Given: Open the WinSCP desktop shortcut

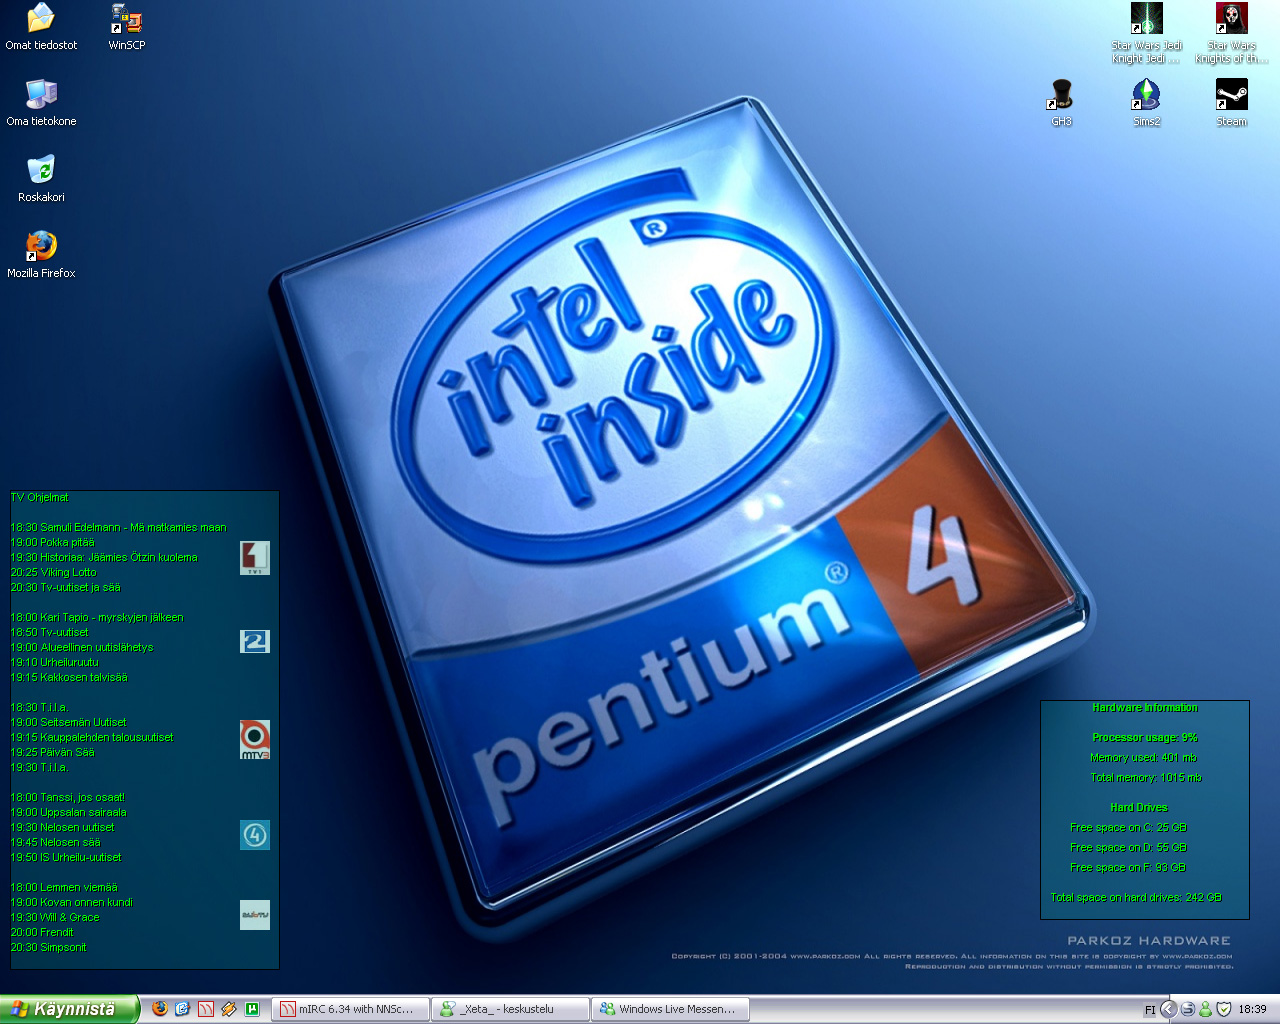Looking at the screenshot, I should [x=127, y=20].
